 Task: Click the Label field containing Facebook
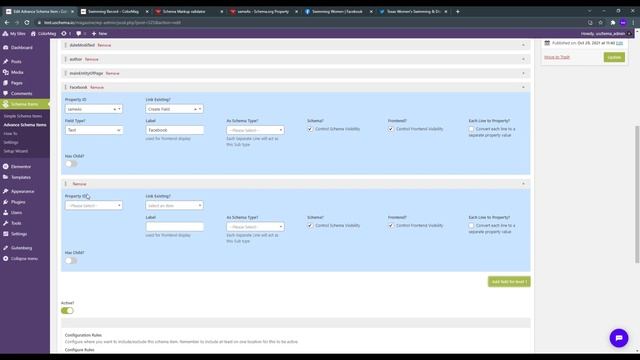(x=175, y=130)
